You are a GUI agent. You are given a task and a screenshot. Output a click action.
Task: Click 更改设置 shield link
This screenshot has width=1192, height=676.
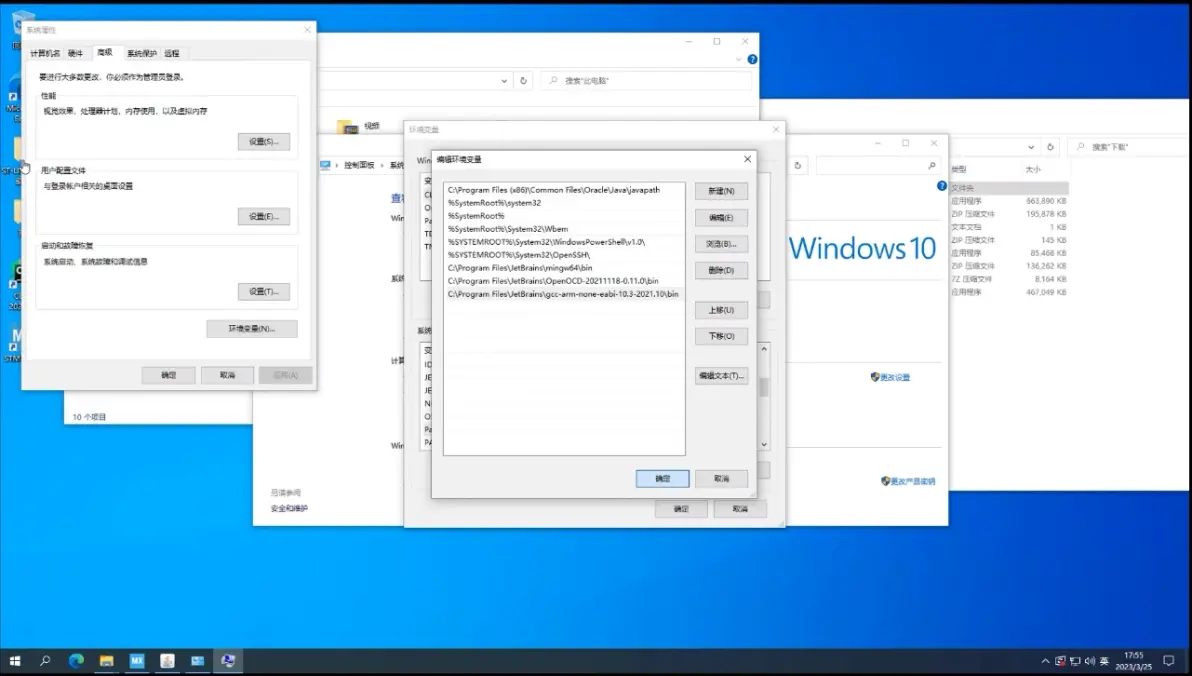pyautogui.click(x=890, y=377)
